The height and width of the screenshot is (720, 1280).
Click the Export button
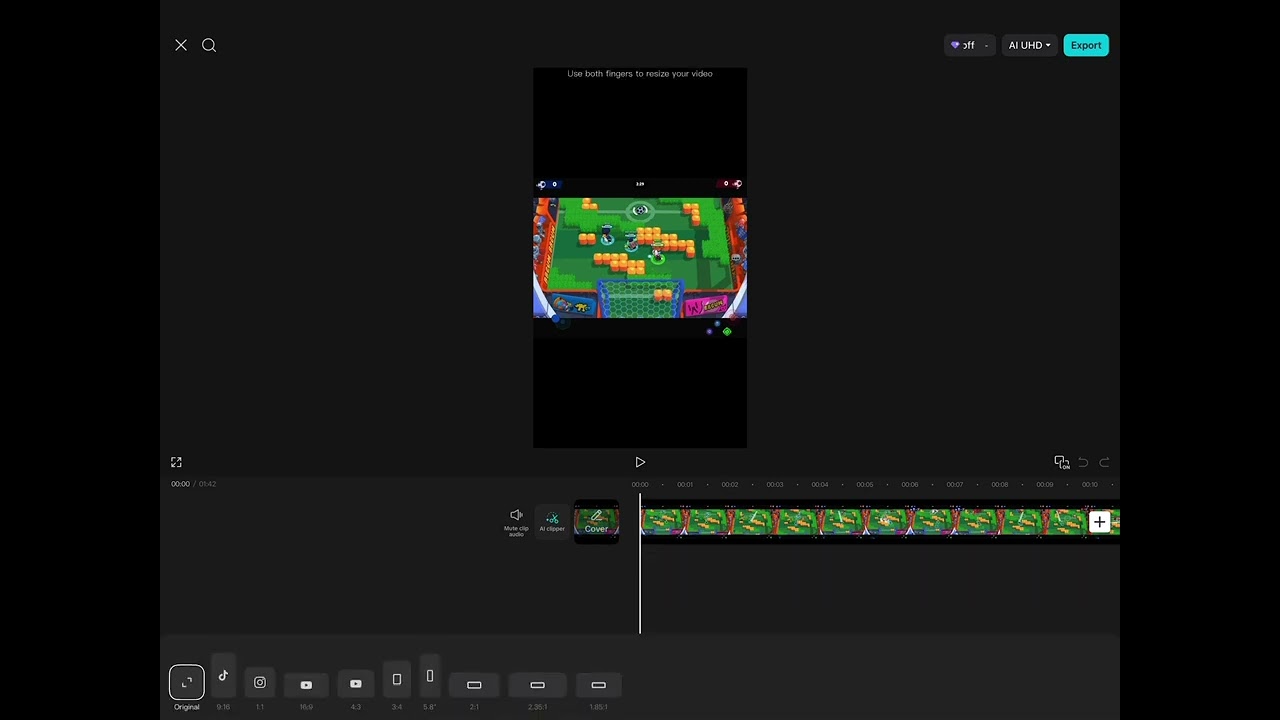[1086, 45]
